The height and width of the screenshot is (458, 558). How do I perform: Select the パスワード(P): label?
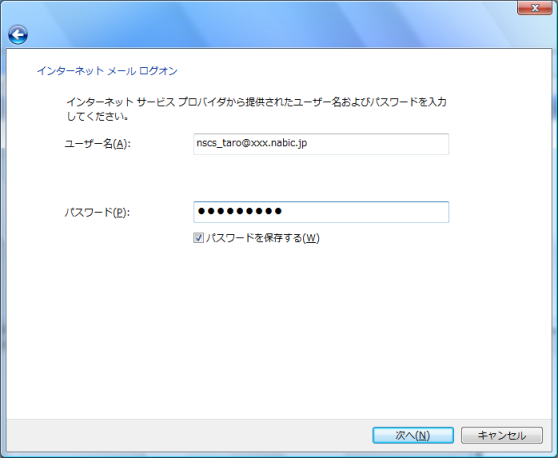(97, 212)
